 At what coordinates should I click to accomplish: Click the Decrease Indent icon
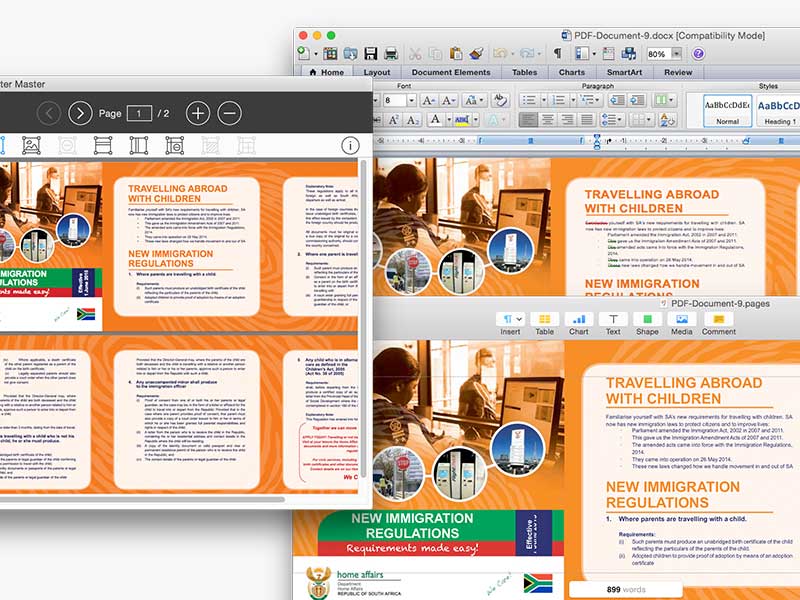point(617,100)
